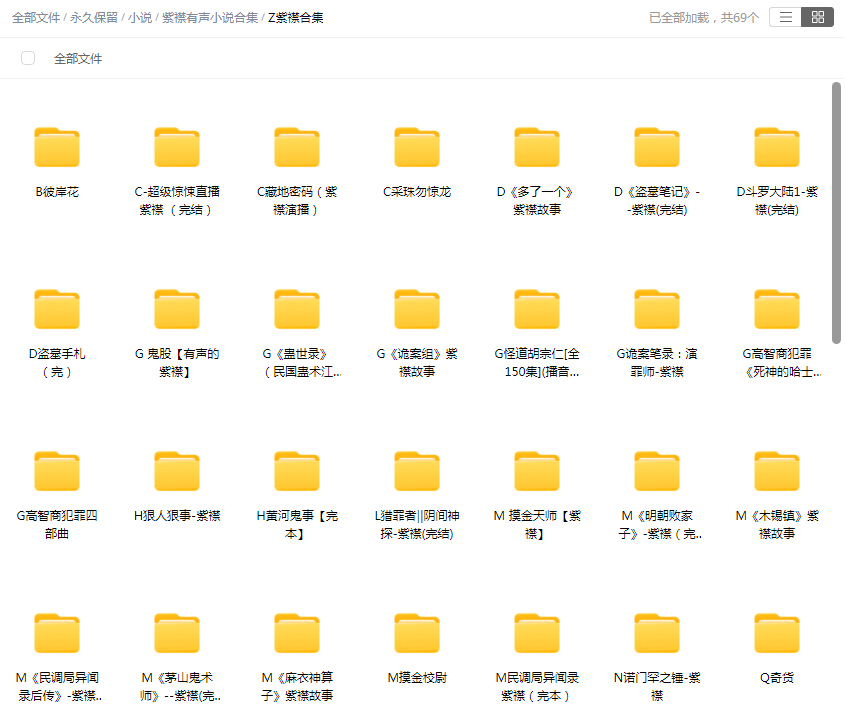Navigate to 小说 breadcrumb folder
Viewport: 846px width, 721px height.
coord(140,18)
